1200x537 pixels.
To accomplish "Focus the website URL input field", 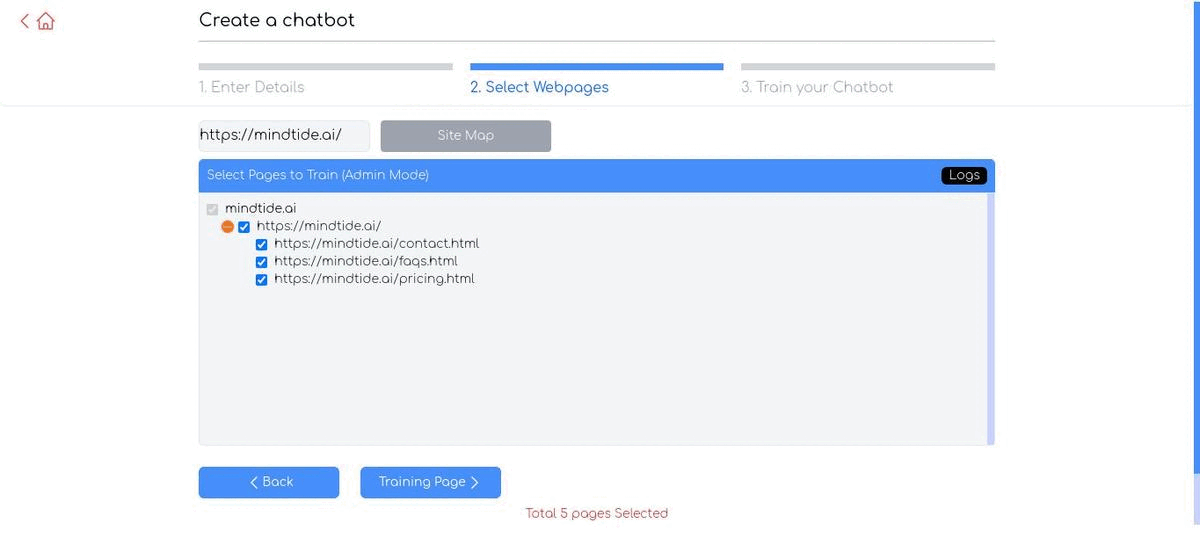I will tap(284, 135).
